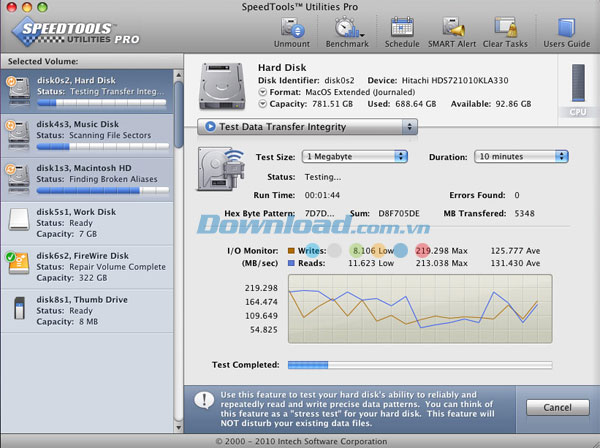Click the Available 92.86 GB value
The height and width of the screenshot is (448, 600).
tap(513, 104)
